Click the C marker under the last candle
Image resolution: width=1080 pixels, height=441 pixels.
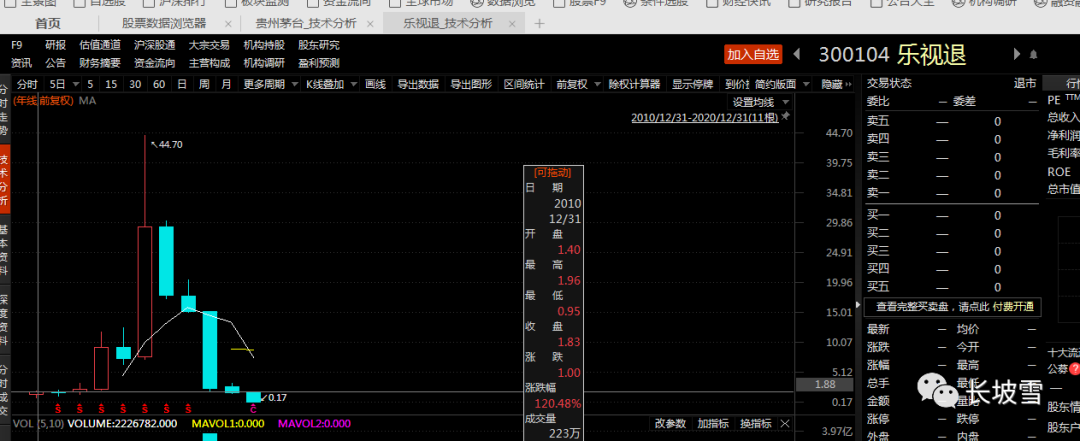pos(253,409)
